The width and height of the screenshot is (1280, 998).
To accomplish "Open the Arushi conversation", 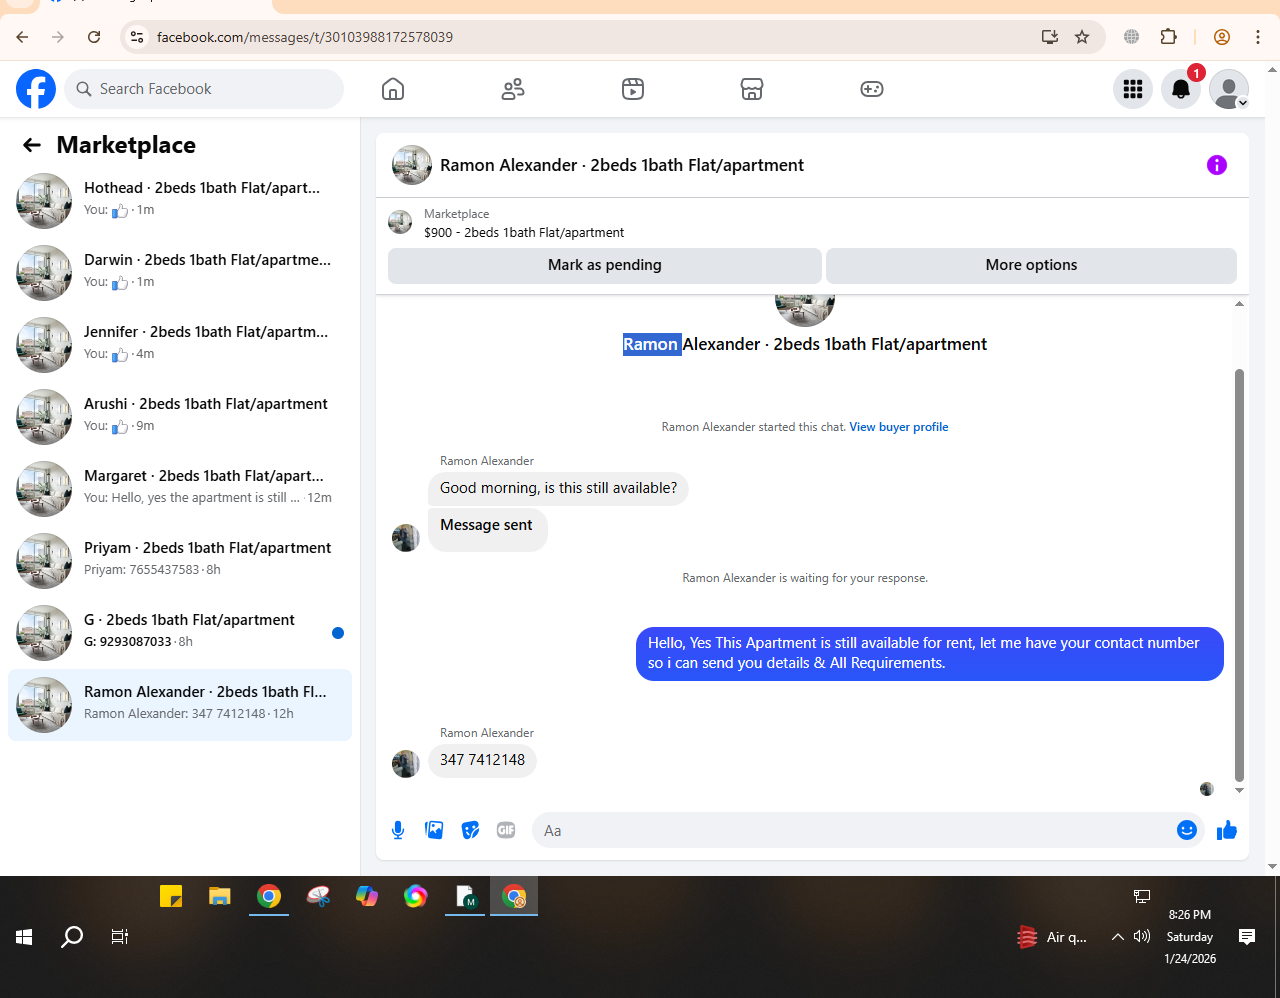I will pyautogui.click(x=180, y=417).
